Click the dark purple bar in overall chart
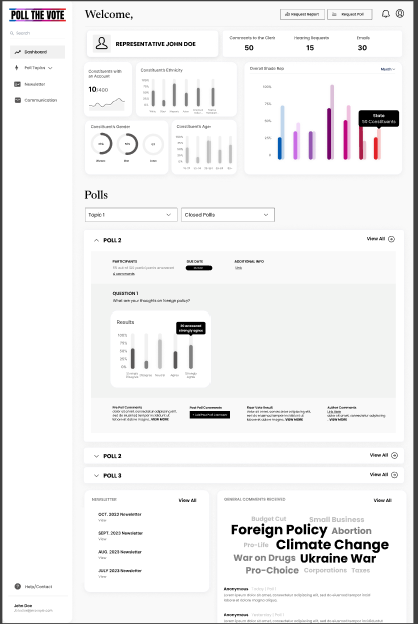This screenshot has width=418, height=624. pyautogui.click(x=329, y=134)
